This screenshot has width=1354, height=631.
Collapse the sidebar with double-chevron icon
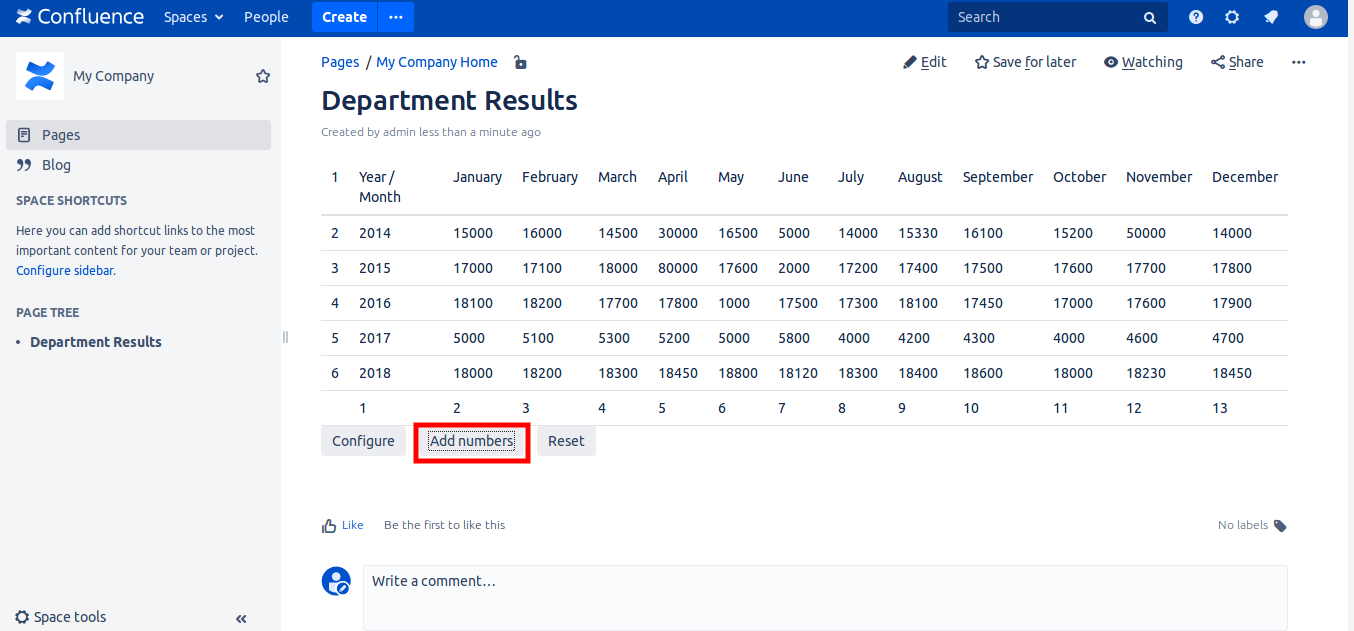(x=241, y=619)
